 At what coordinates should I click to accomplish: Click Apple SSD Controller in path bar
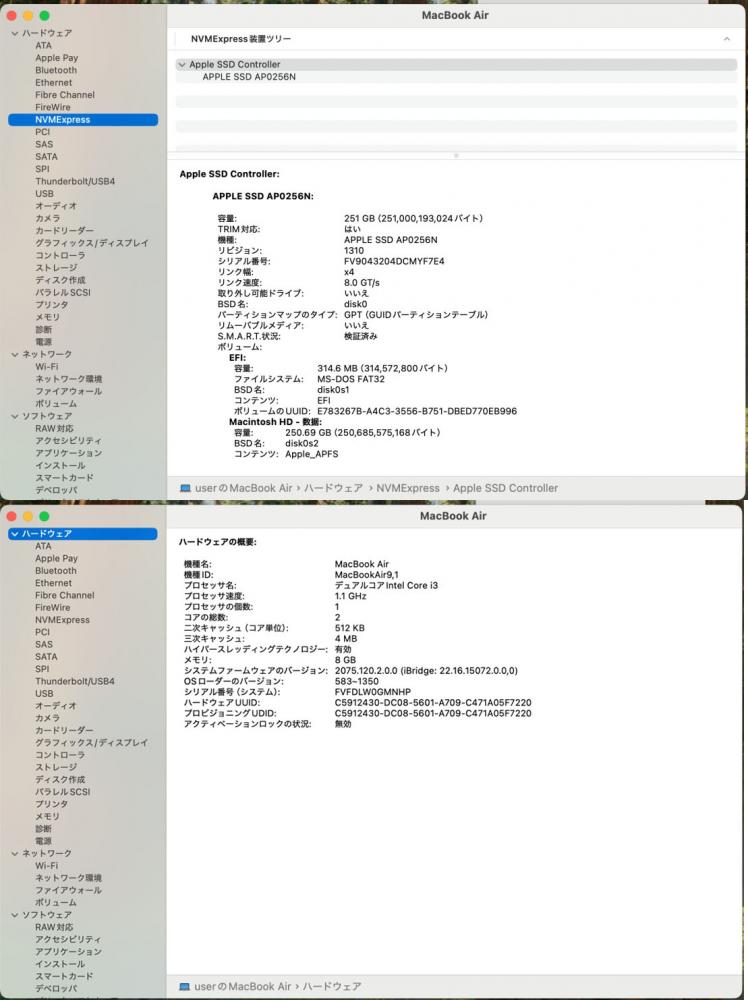pos(505,489)
